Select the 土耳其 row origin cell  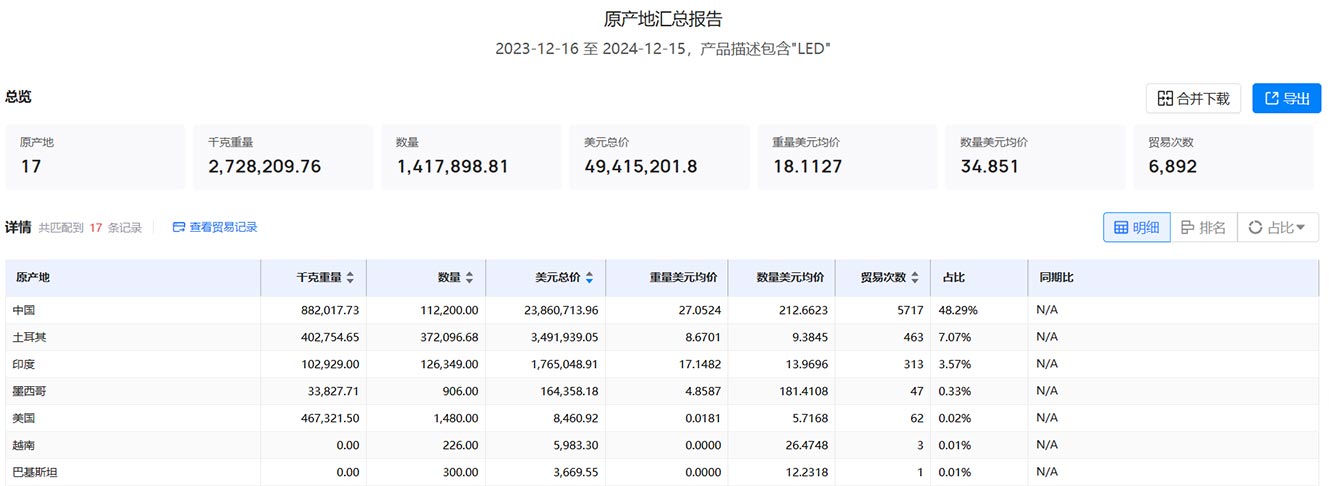(x=133, y=337)
